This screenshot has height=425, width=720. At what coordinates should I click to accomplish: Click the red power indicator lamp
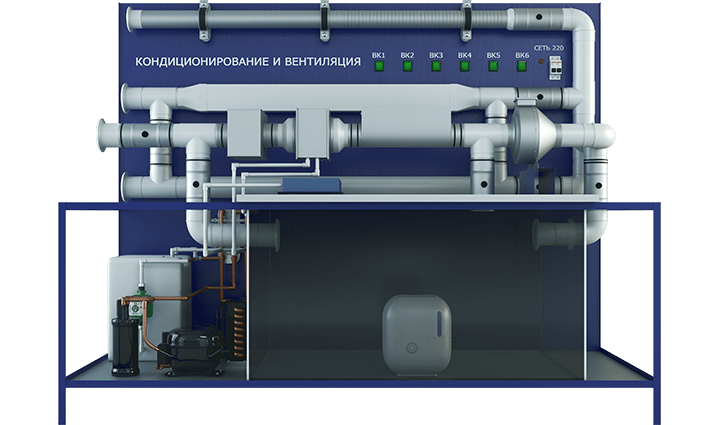point(542,63)
